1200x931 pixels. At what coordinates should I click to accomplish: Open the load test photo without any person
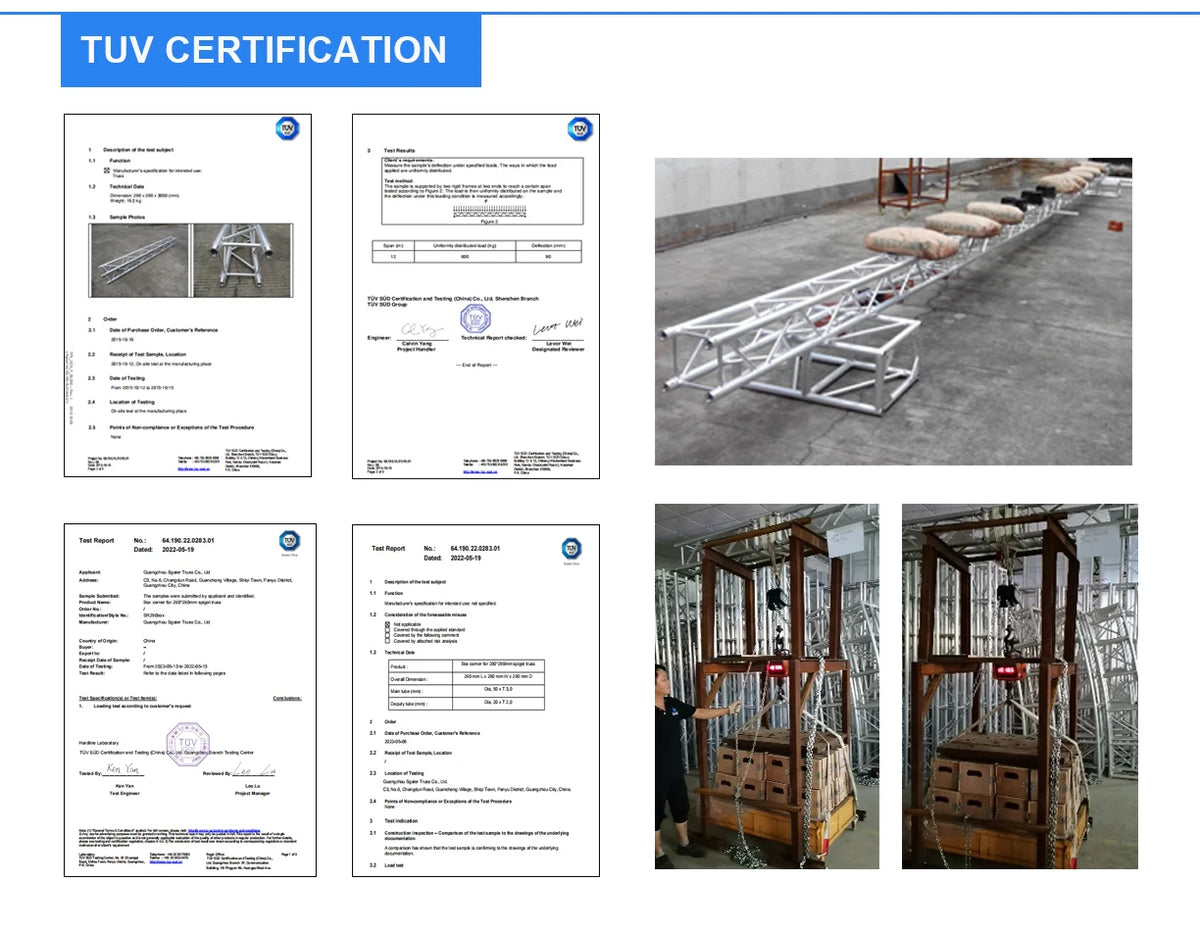coord(1020,686)
